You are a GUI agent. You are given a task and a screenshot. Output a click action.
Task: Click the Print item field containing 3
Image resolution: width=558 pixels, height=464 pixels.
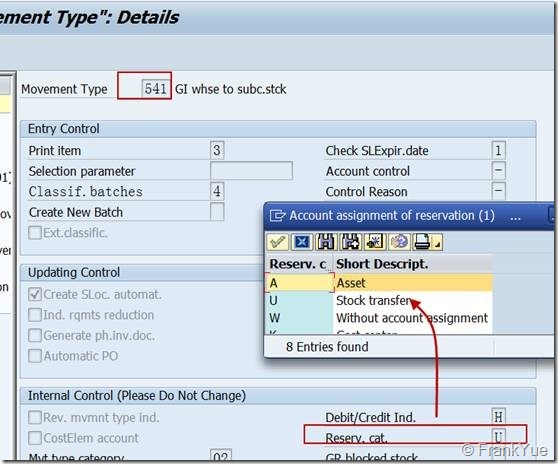(x=217, y=150)
